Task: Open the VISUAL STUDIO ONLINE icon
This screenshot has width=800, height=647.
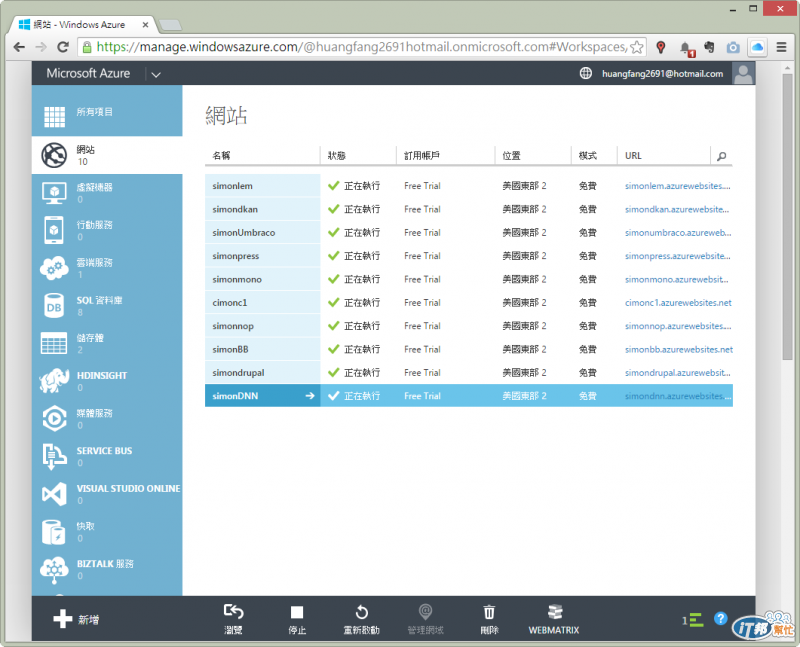Action: click(54, 494)
